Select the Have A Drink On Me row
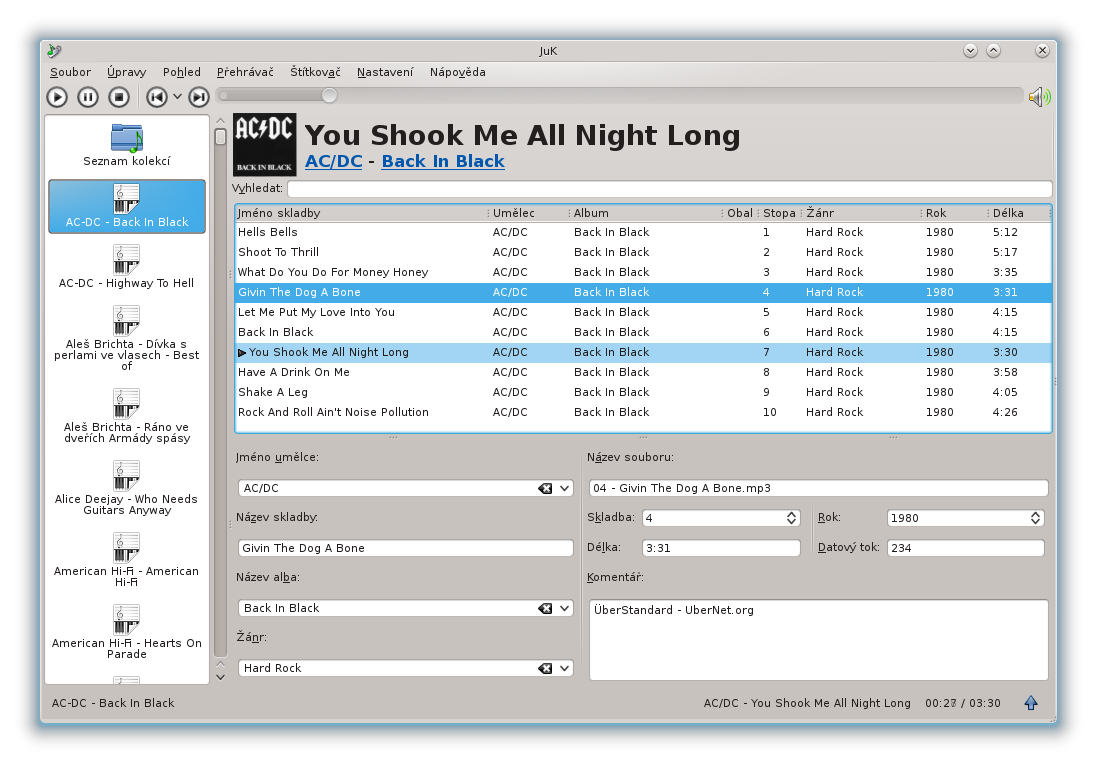 pos(644,373)
